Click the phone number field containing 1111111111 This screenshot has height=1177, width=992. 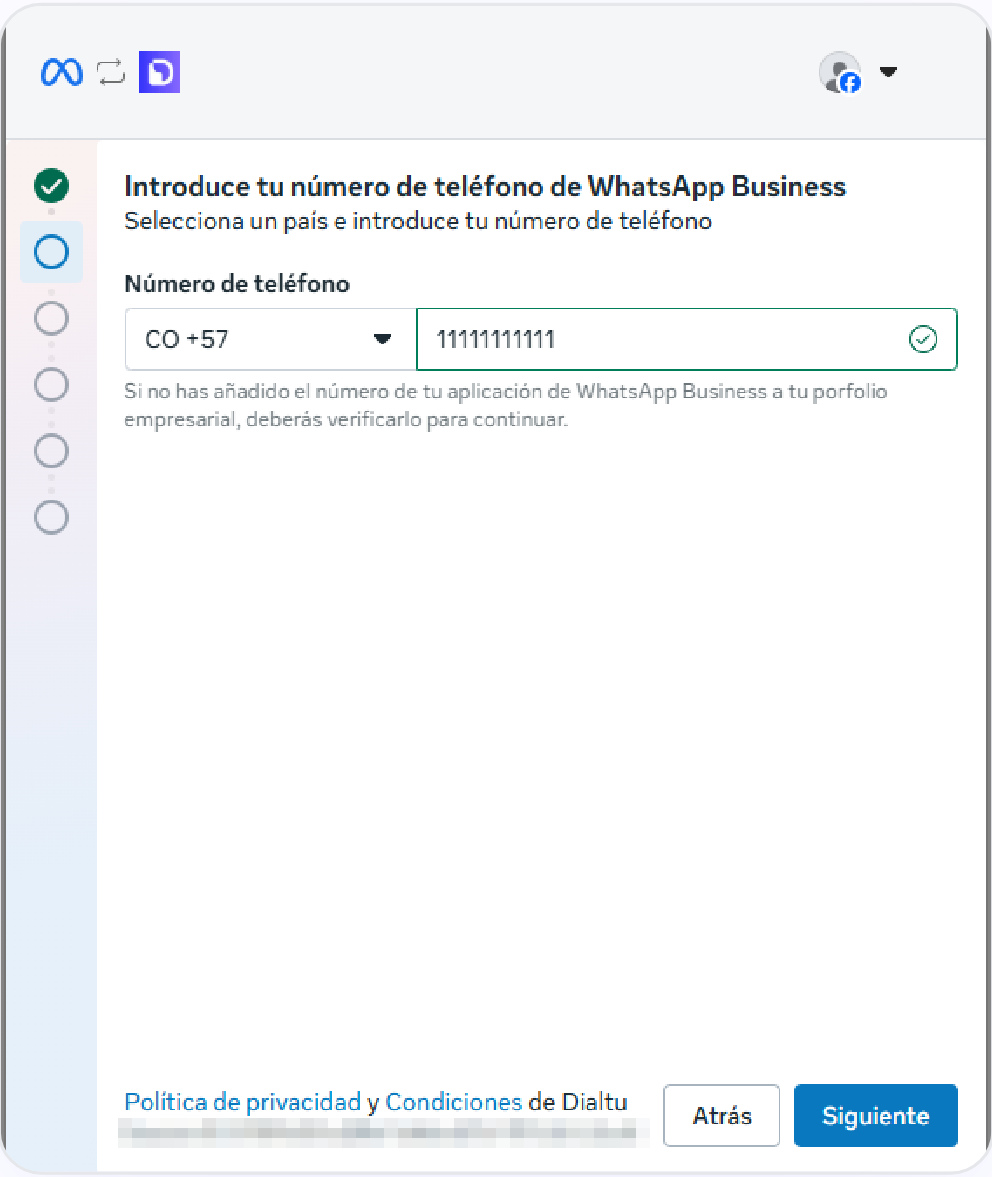[687, 339]
